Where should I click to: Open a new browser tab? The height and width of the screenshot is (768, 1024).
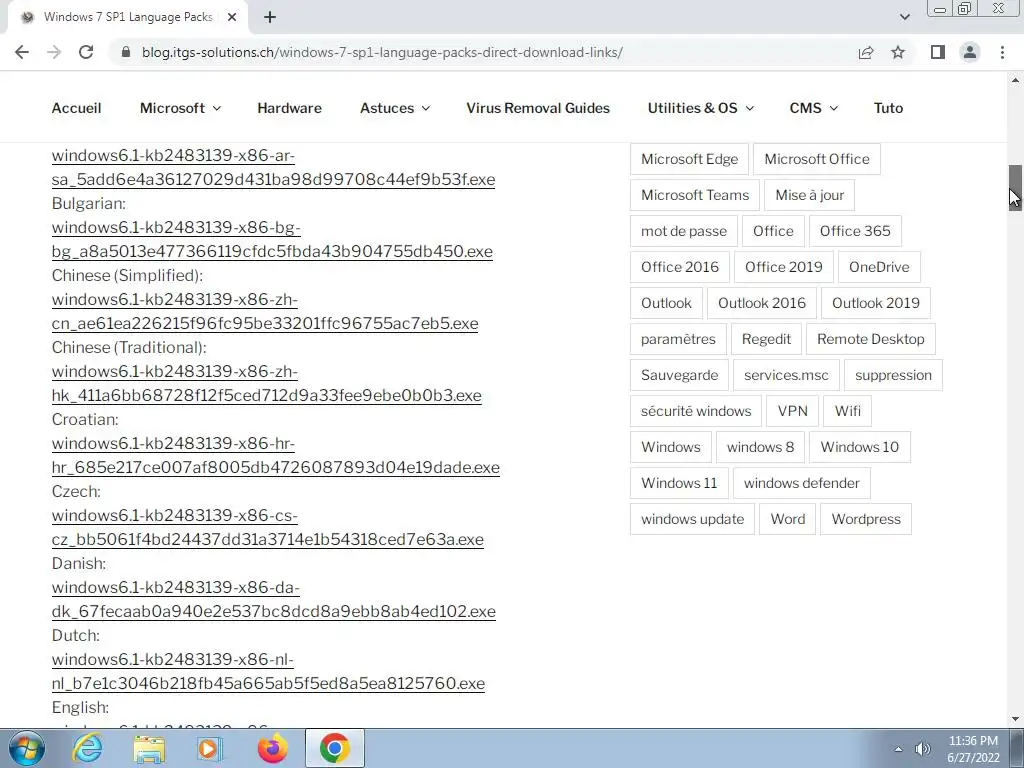pyautogui.click(x=270, y=18)
